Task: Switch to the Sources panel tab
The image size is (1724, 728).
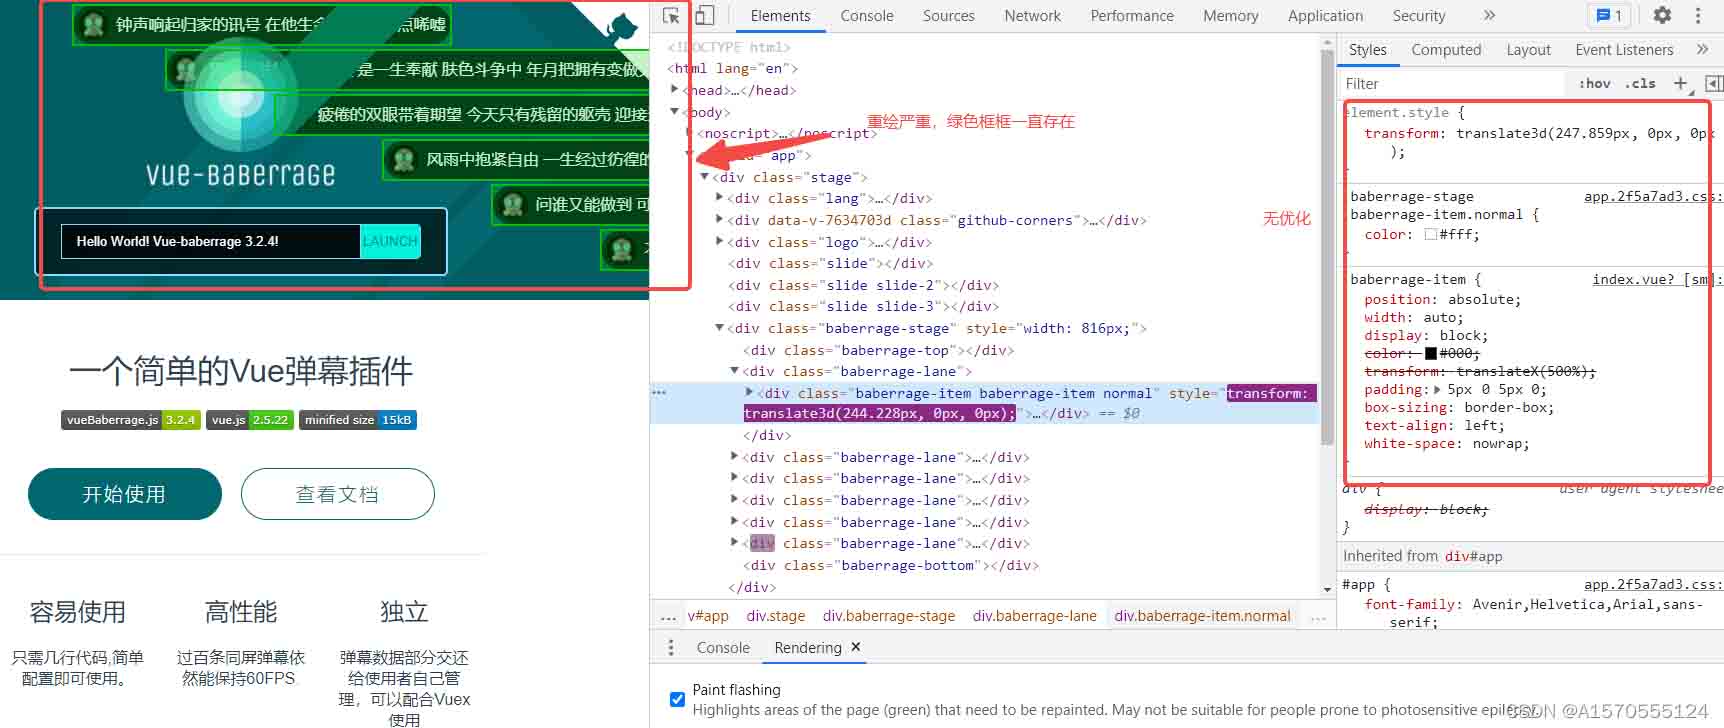Action: coord(948,16)
